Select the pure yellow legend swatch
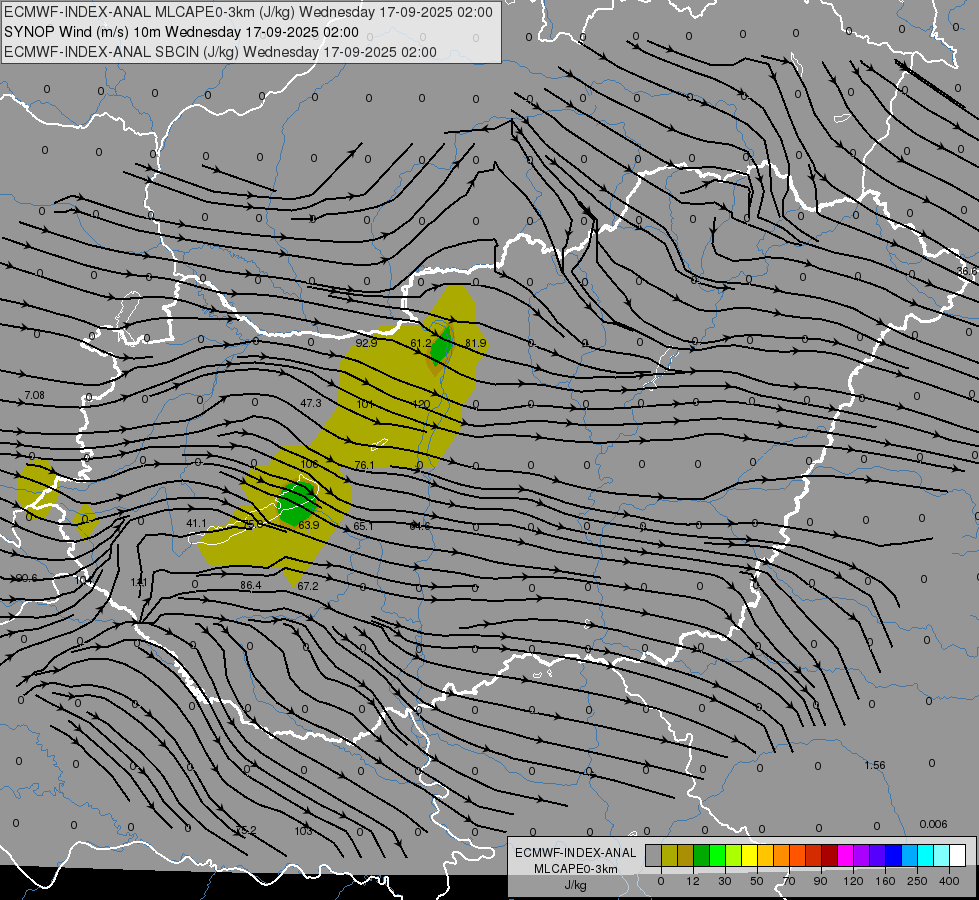 click(749, 855)
